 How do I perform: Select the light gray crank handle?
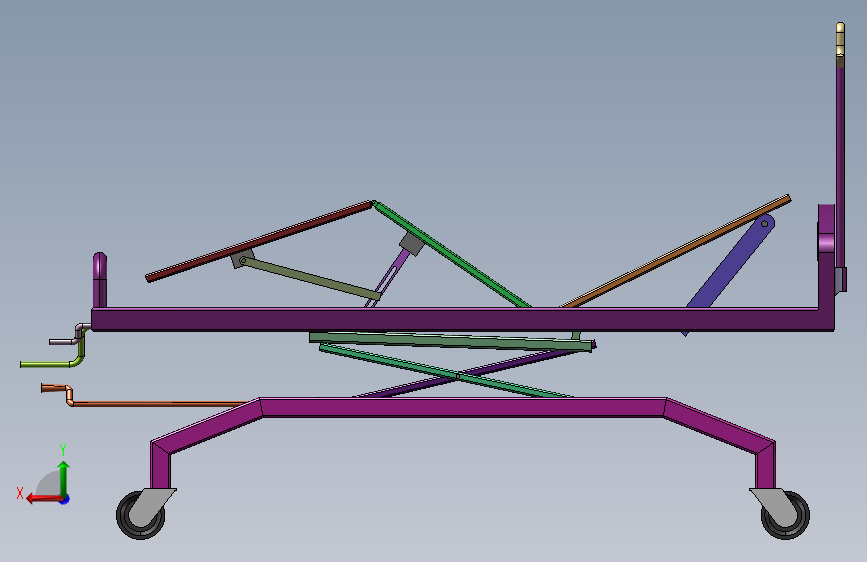click(69, 336)
